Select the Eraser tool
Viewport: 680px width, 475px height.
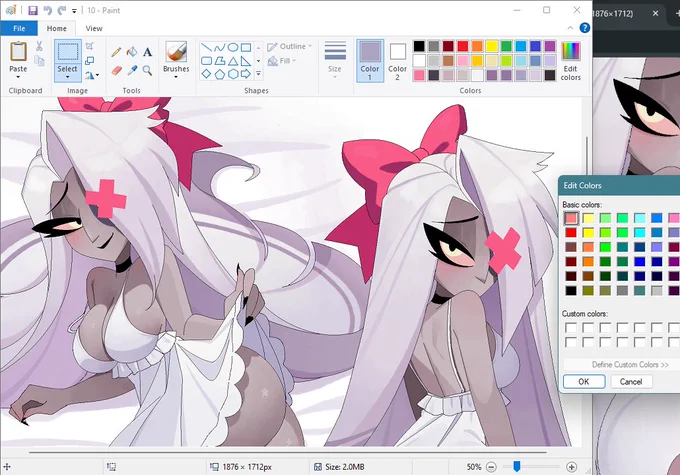(x=116, y=70)
